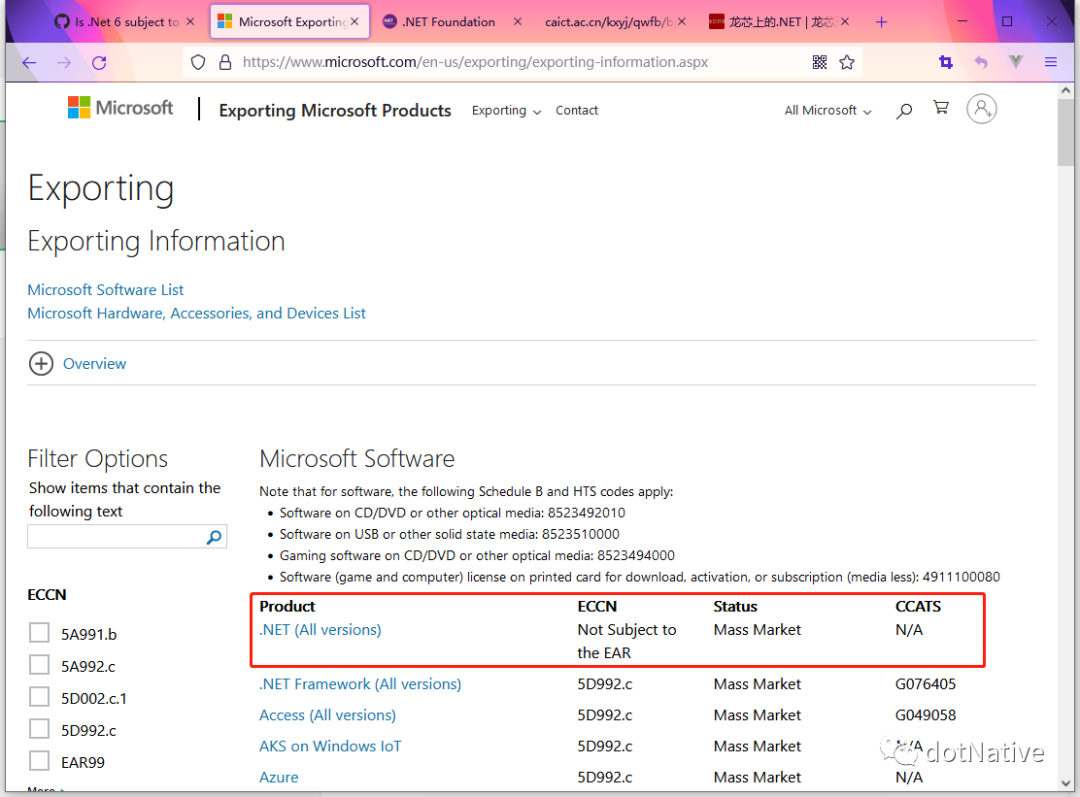Click the V-shaped extension icon

click(1015, 62)
